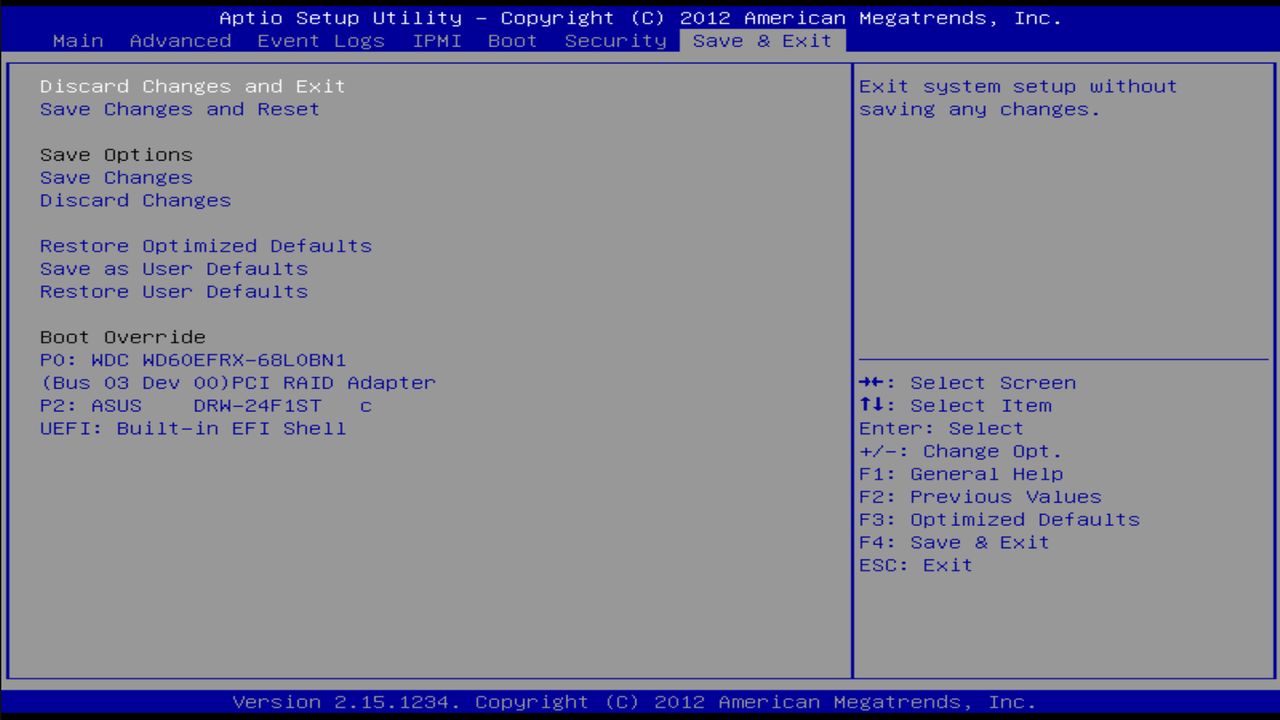Image resolution: width=1280 pixels, height=720 pixels.
Task: Select Save as User Defaults
Action: click(174, 269)
